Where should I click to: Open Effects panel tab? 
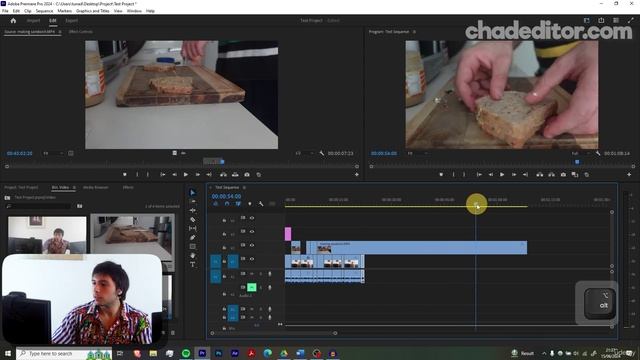[128, 187]
